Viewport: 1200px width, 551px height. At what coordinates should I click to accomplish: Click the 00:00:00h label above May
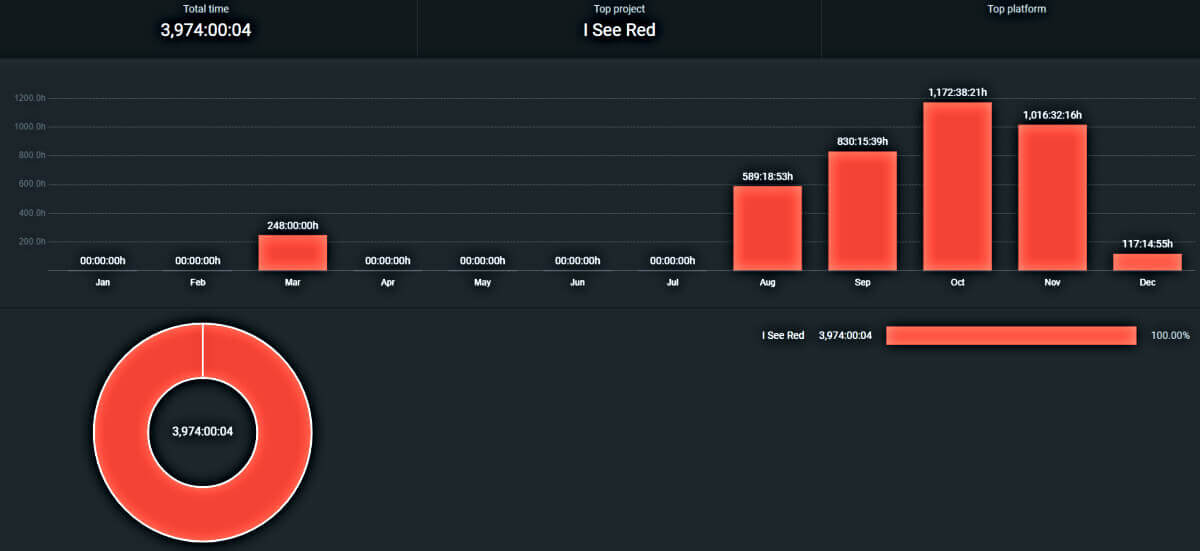coord(483,261)
